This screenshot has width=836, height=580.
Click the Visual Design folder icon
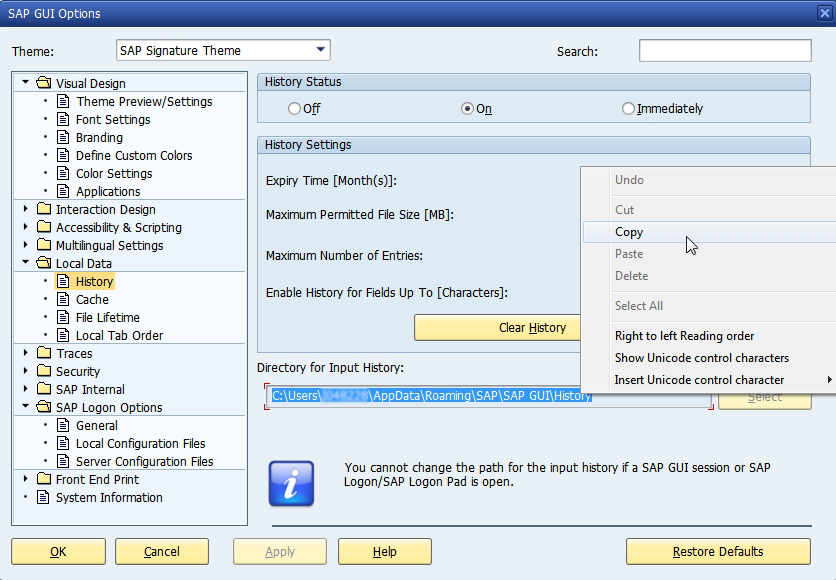click(44, 83)
